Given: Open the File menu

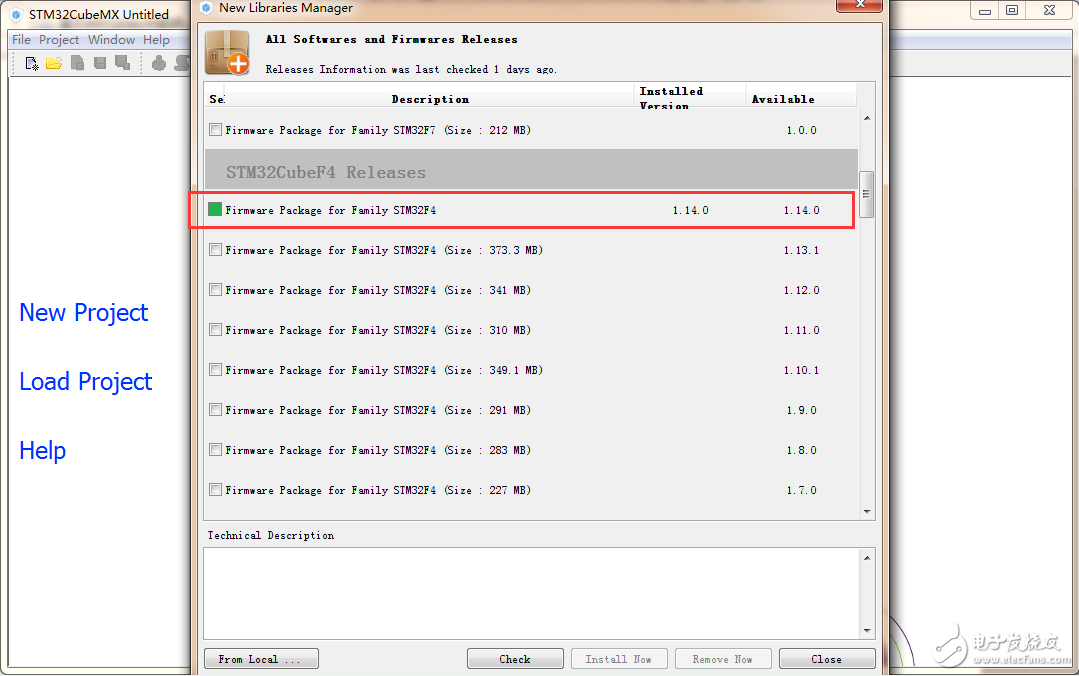Looking at the screenshot, I should pos(21,39).
